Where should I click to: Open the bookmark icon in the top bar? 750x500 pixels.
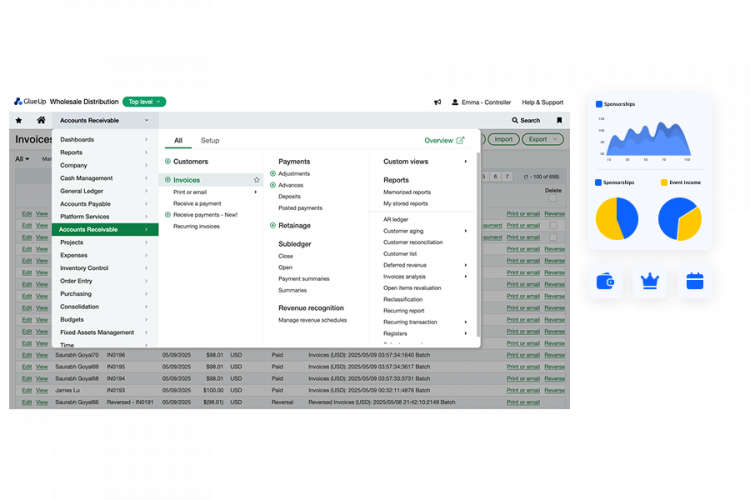click(x=559, y=121)
